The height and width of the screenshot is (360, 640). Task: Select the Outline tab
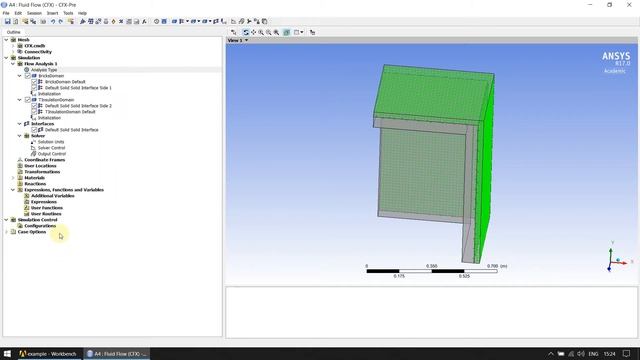tap(13, 32)
